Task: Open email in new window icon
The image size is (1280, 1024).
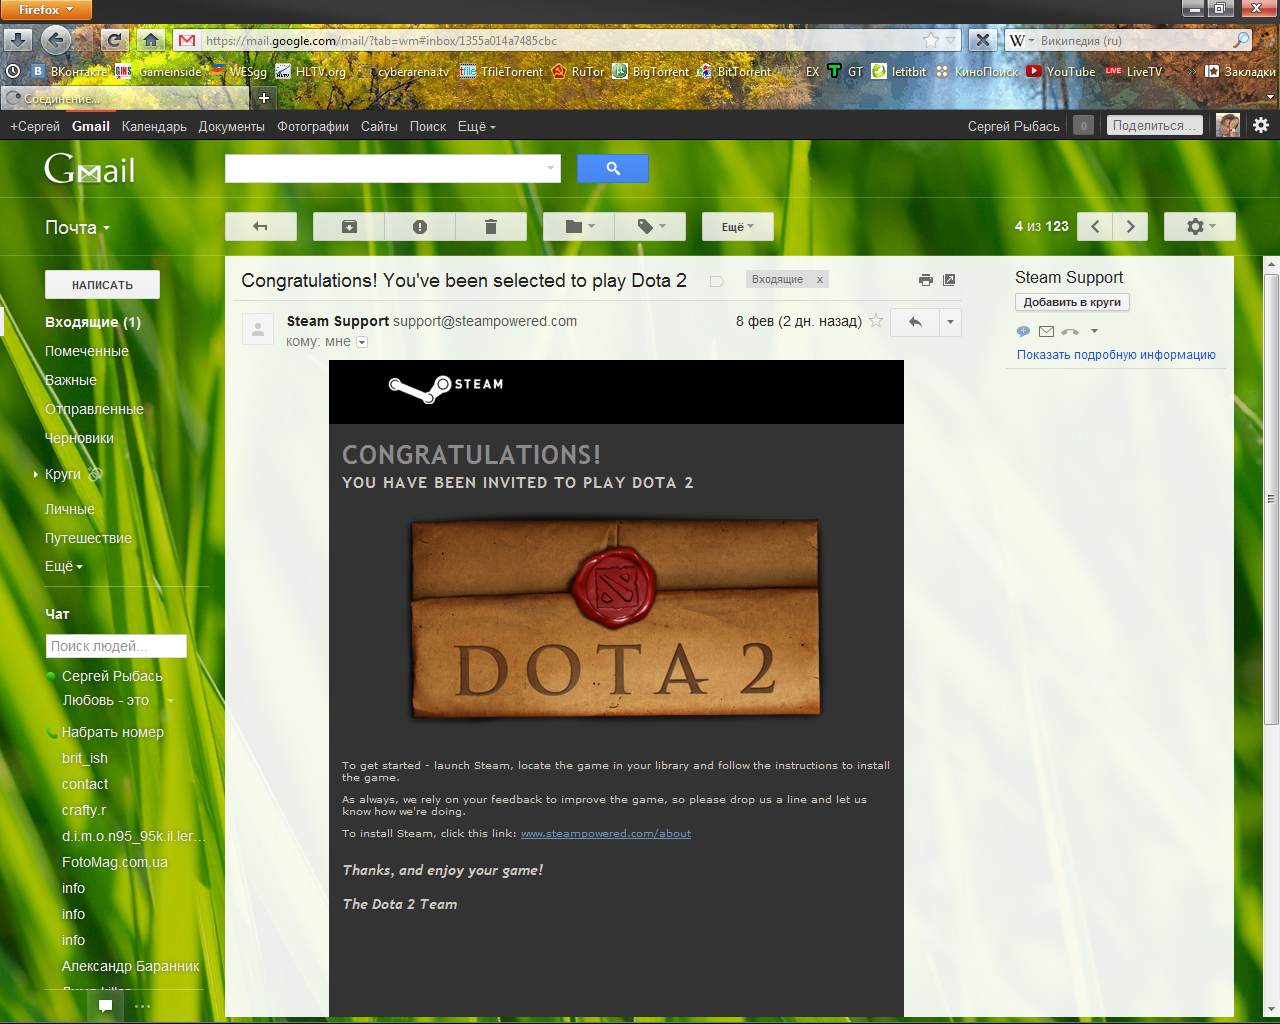Action: point(949,280)
